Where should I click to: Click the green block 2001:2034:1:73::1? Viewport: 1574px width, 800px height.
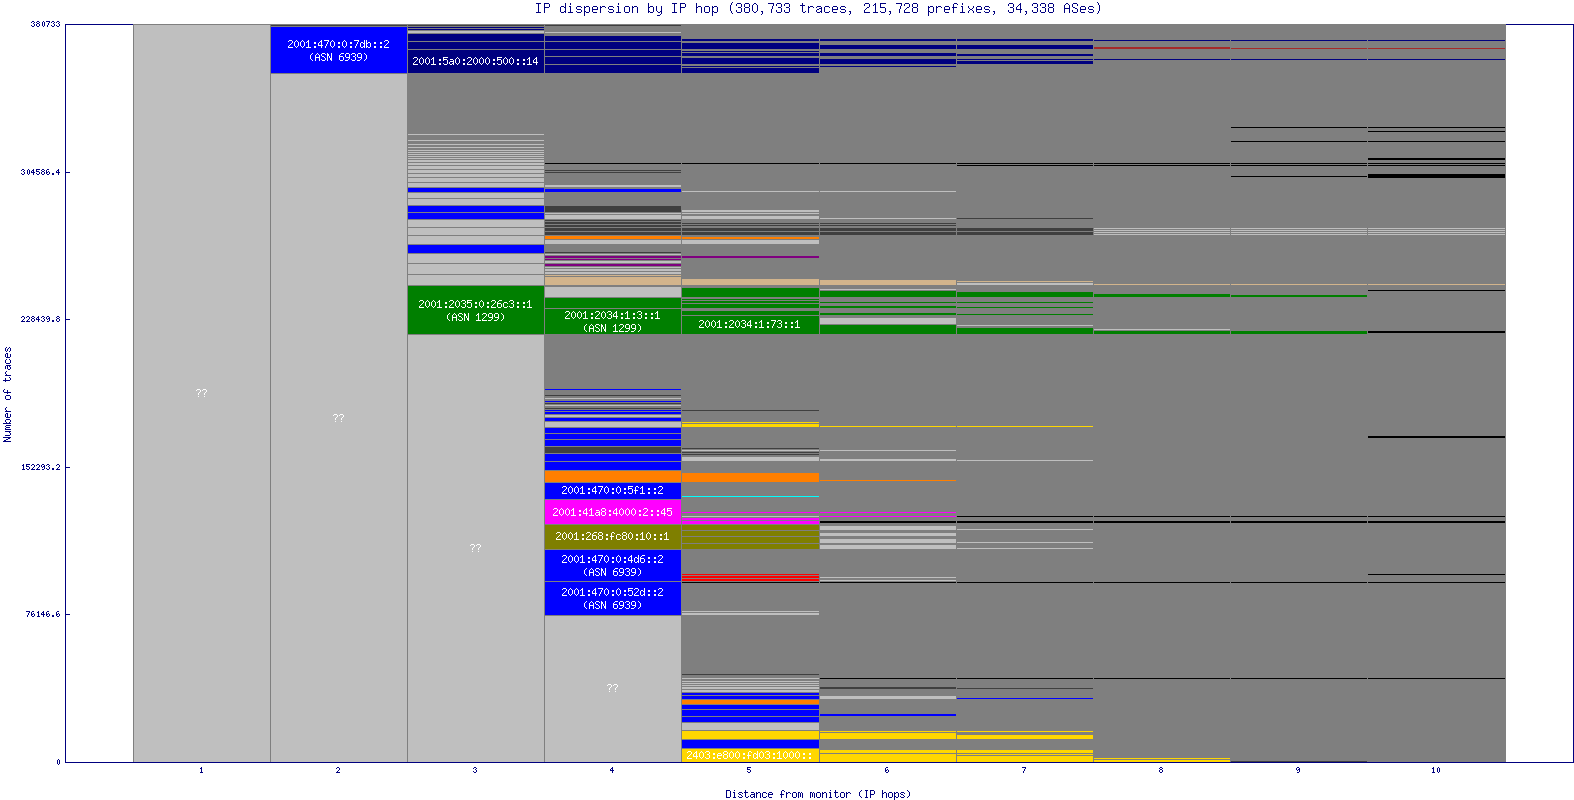pos(750,324)
